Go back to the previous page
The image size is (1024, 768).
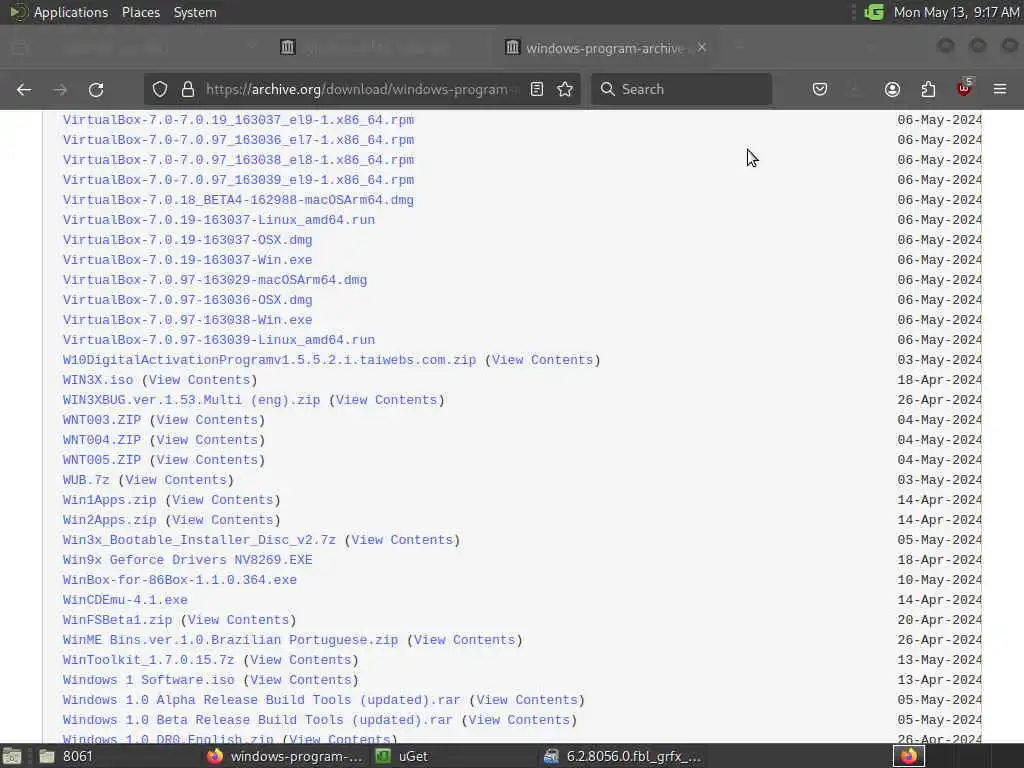point(24,89)
